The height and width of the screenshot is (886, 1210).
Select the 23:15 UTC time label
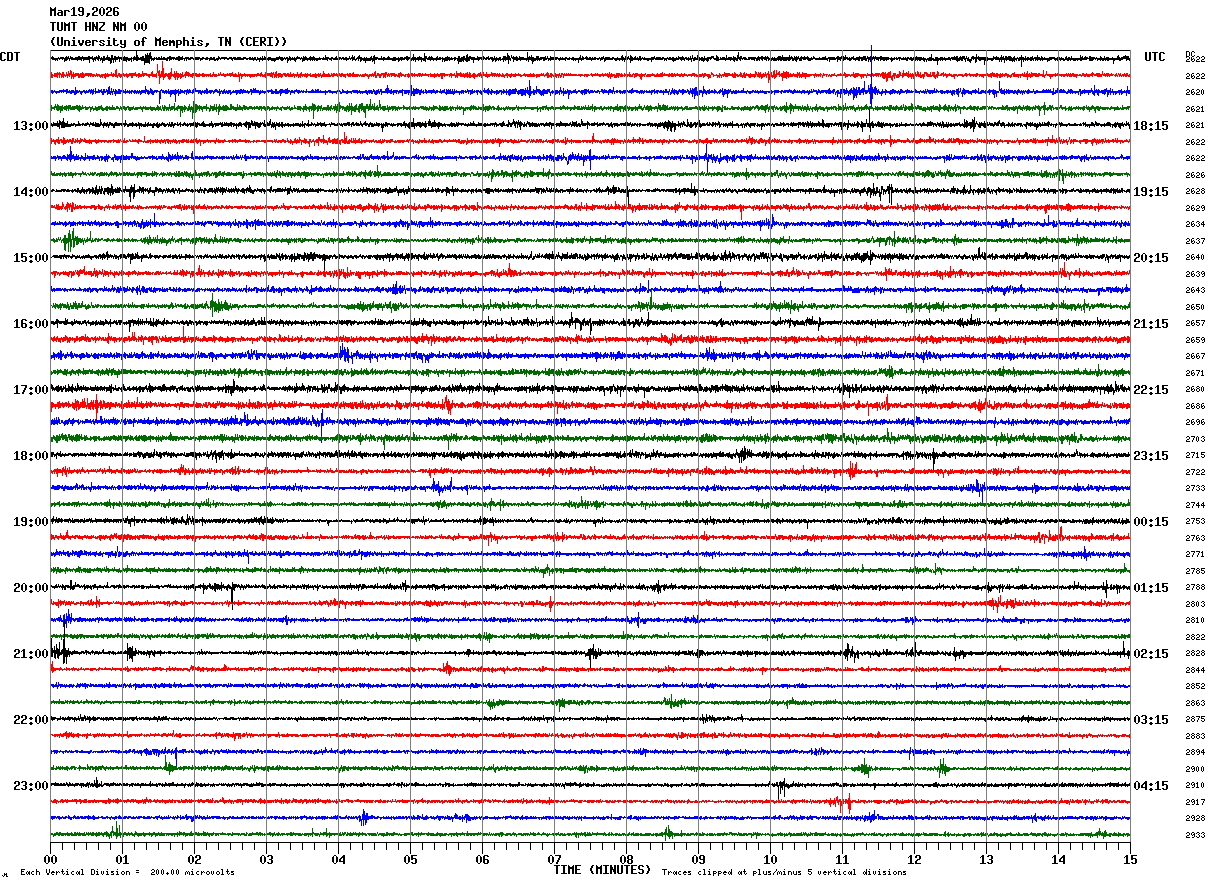click(x=1151, y=456)
